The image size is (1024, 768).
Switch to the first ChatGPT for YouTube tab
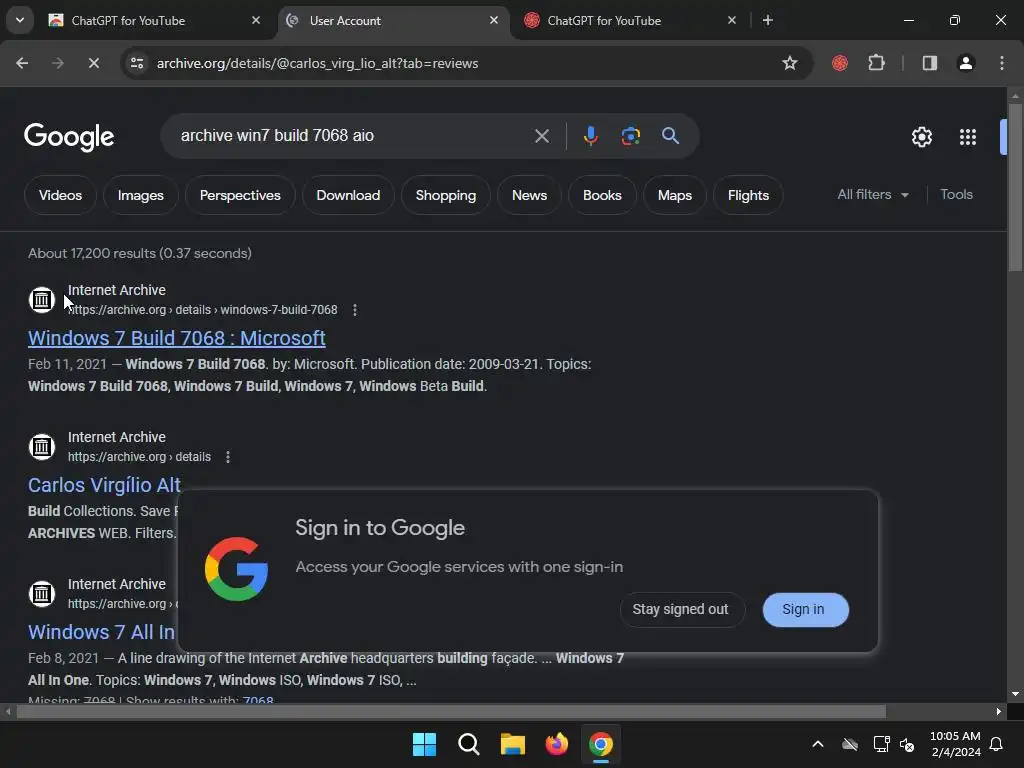pyautogui.click(x=155, y=20)
